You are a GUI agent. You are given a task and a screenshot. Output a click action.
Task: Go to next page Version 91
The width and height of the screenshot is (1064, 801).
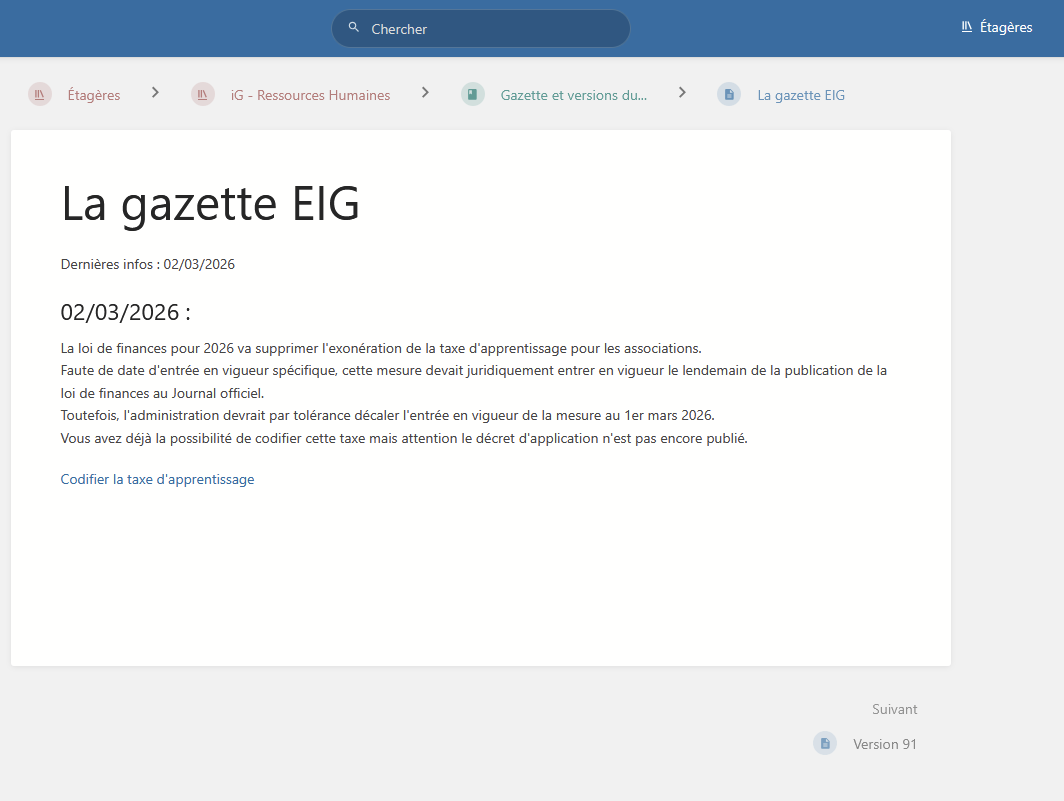[x=884, y=744]
